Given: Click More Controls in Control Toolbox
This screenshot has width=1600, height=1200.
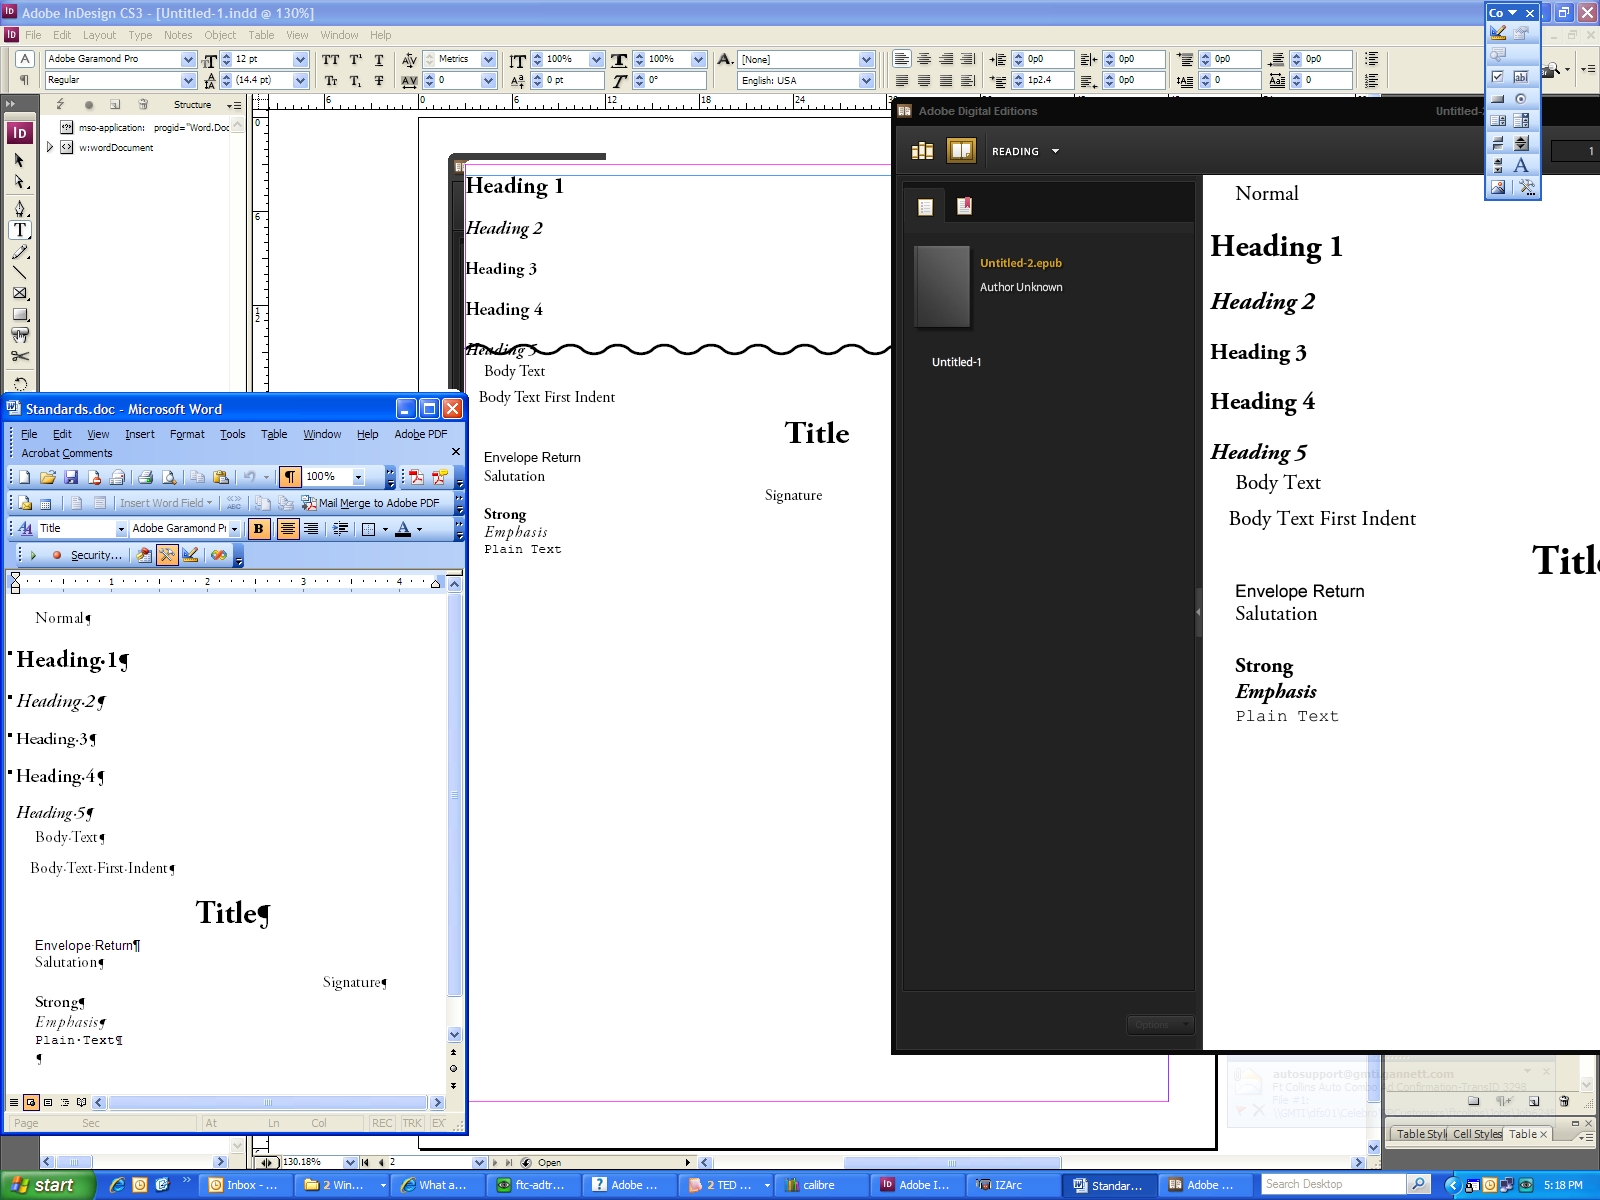Looking at the screenshot, I should tap(1526, 187).
